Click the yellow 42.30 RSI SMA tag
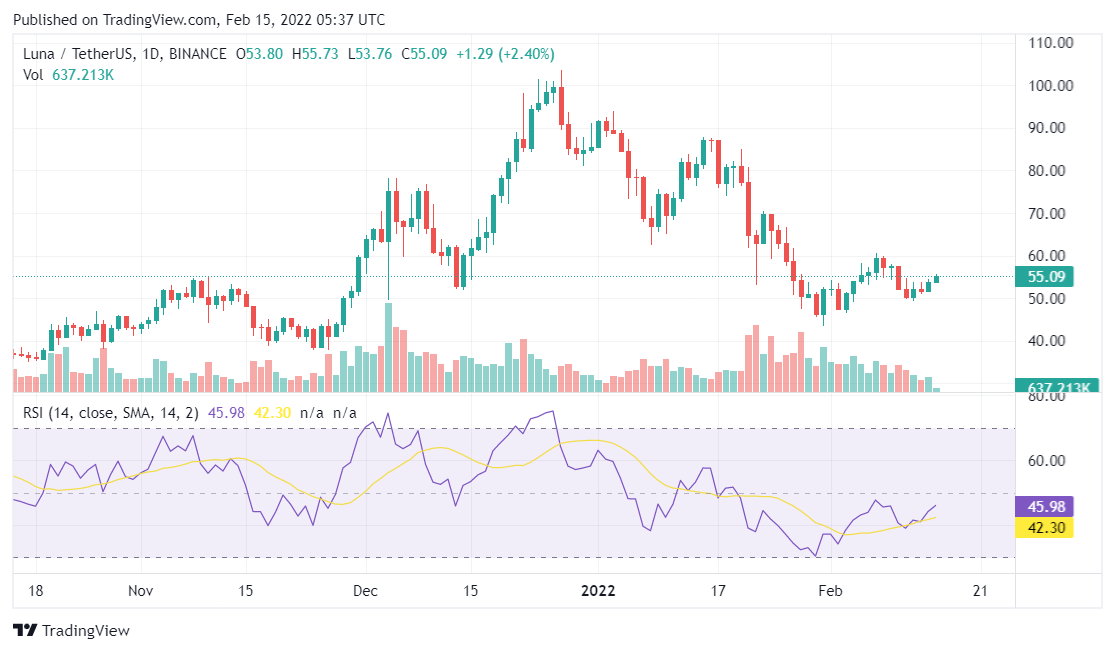This screenshot has height=652, width=1115. [x=1043, y=527]
